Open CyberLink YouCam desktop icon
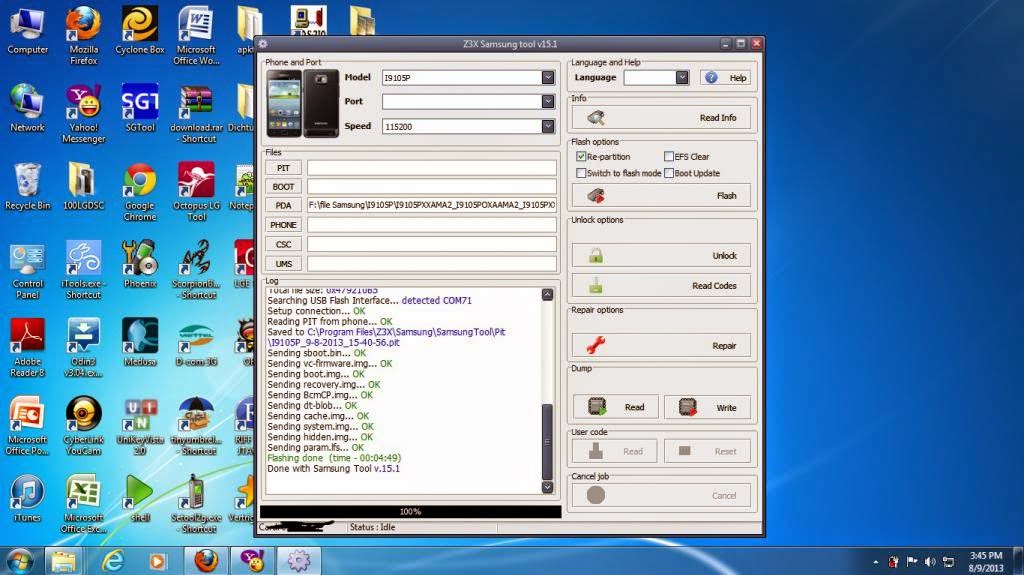 click(x=84, y=425)
